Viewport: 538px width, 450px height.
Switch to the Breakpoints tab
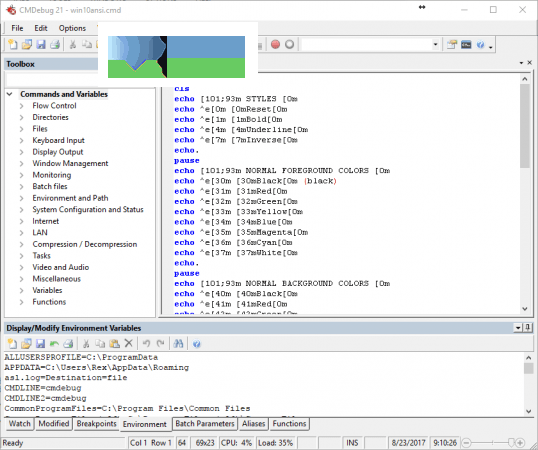(x=96, y=424)
